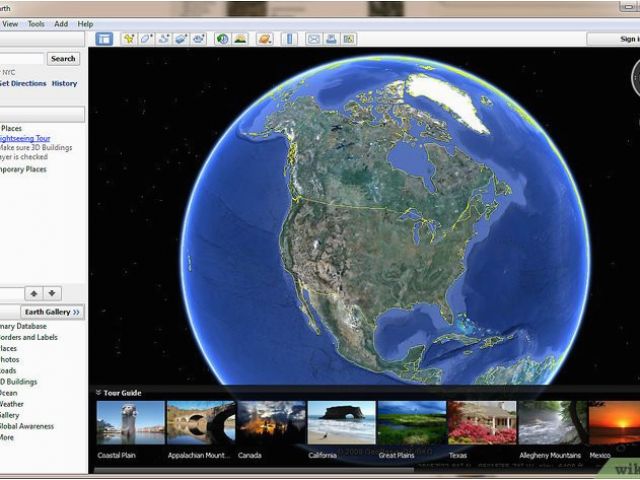
Task: Select the Roads layer
Action: (8, 371)
